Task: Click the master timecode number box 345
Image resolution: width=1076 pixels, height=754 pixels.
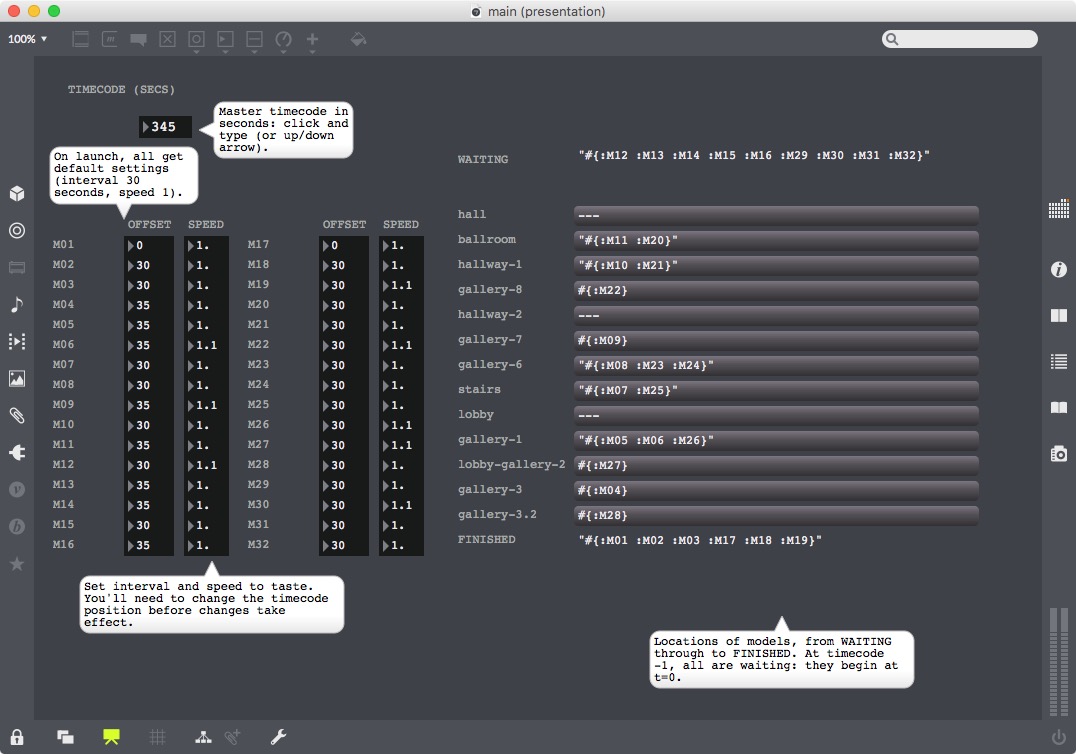Action: (166, 127)
